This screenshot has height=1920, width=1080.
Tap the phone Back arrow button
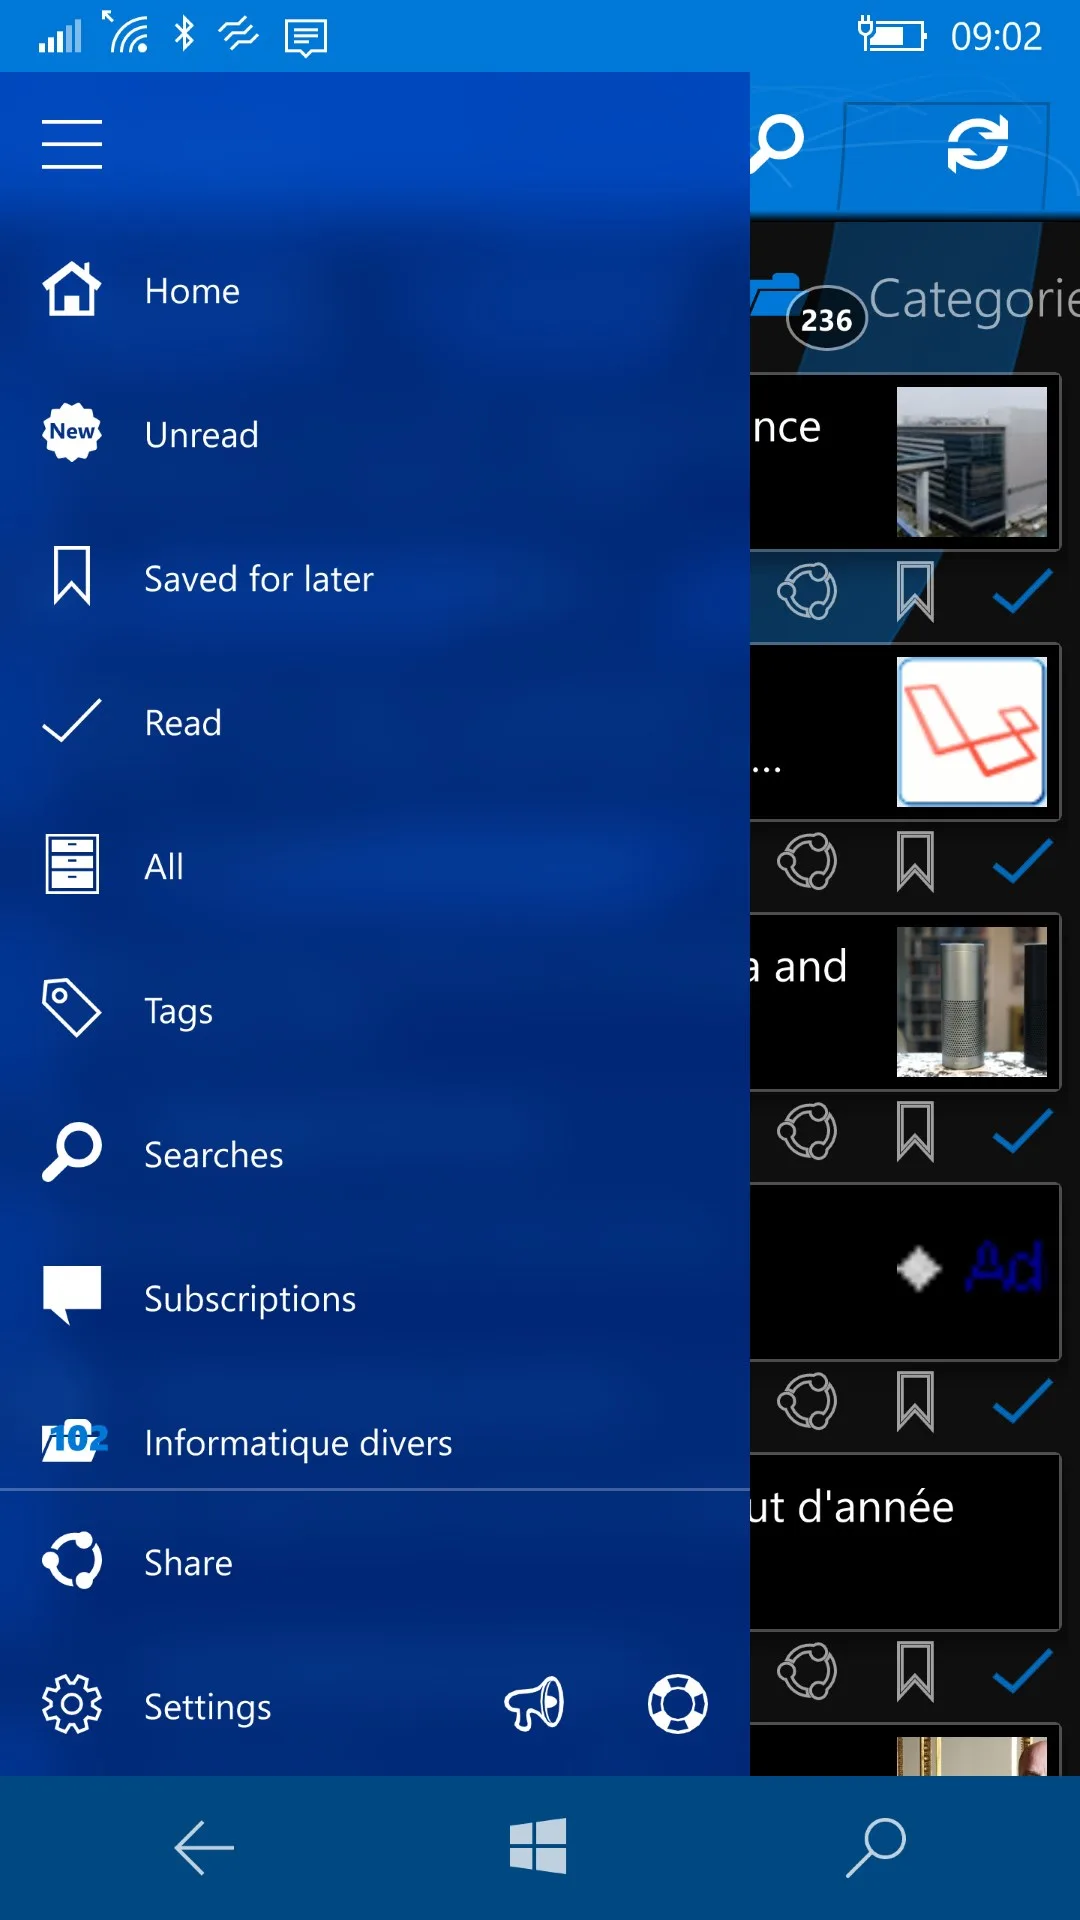coord(204,1847)
